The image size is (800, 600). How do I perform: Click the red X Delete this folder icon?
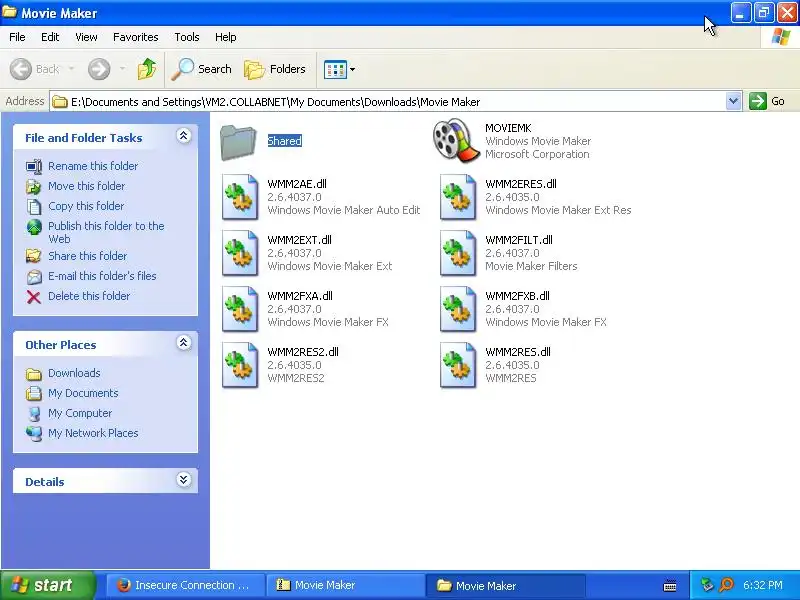[34, 297]
